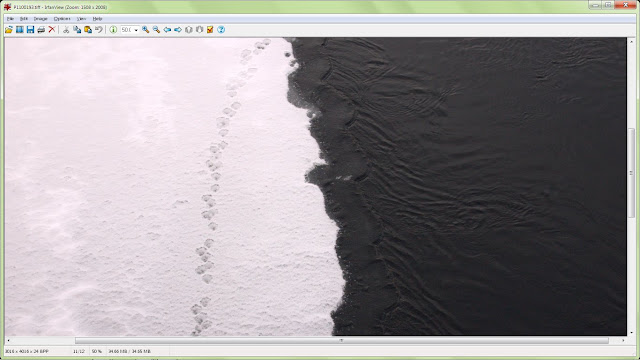Click the Paste icon in toolbar
Viewport: 640px width, 360px height.
(88, 30)
